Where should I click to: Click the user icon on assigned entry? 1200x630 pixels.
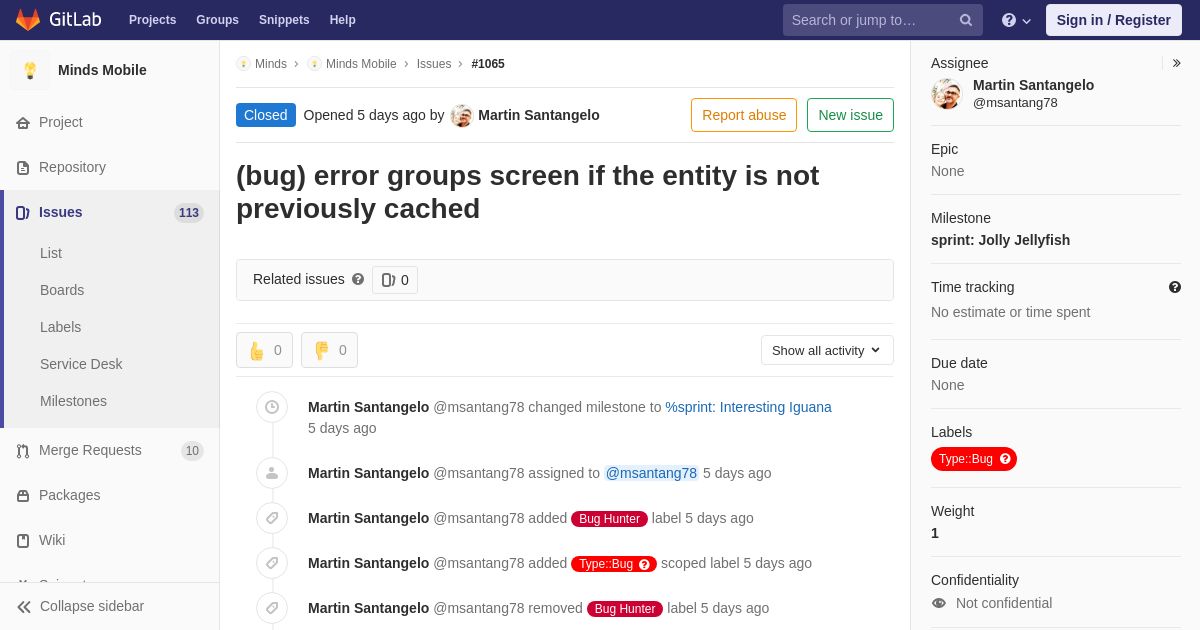click(272, 473)
